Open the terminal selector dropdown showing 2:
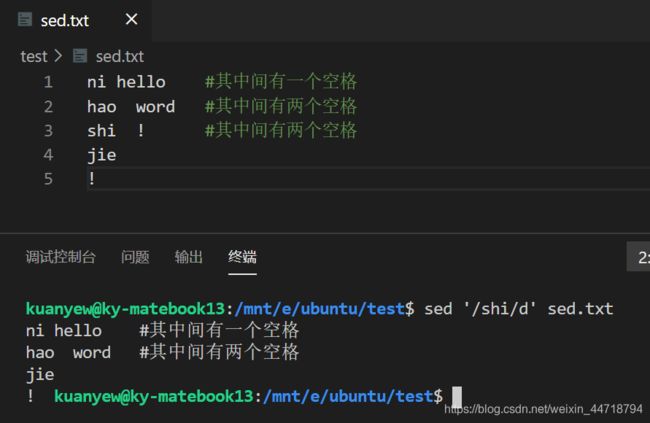Image resolution: width=650 pixels, height=423 pixels. pyautogui.click(x=638, y=257)
